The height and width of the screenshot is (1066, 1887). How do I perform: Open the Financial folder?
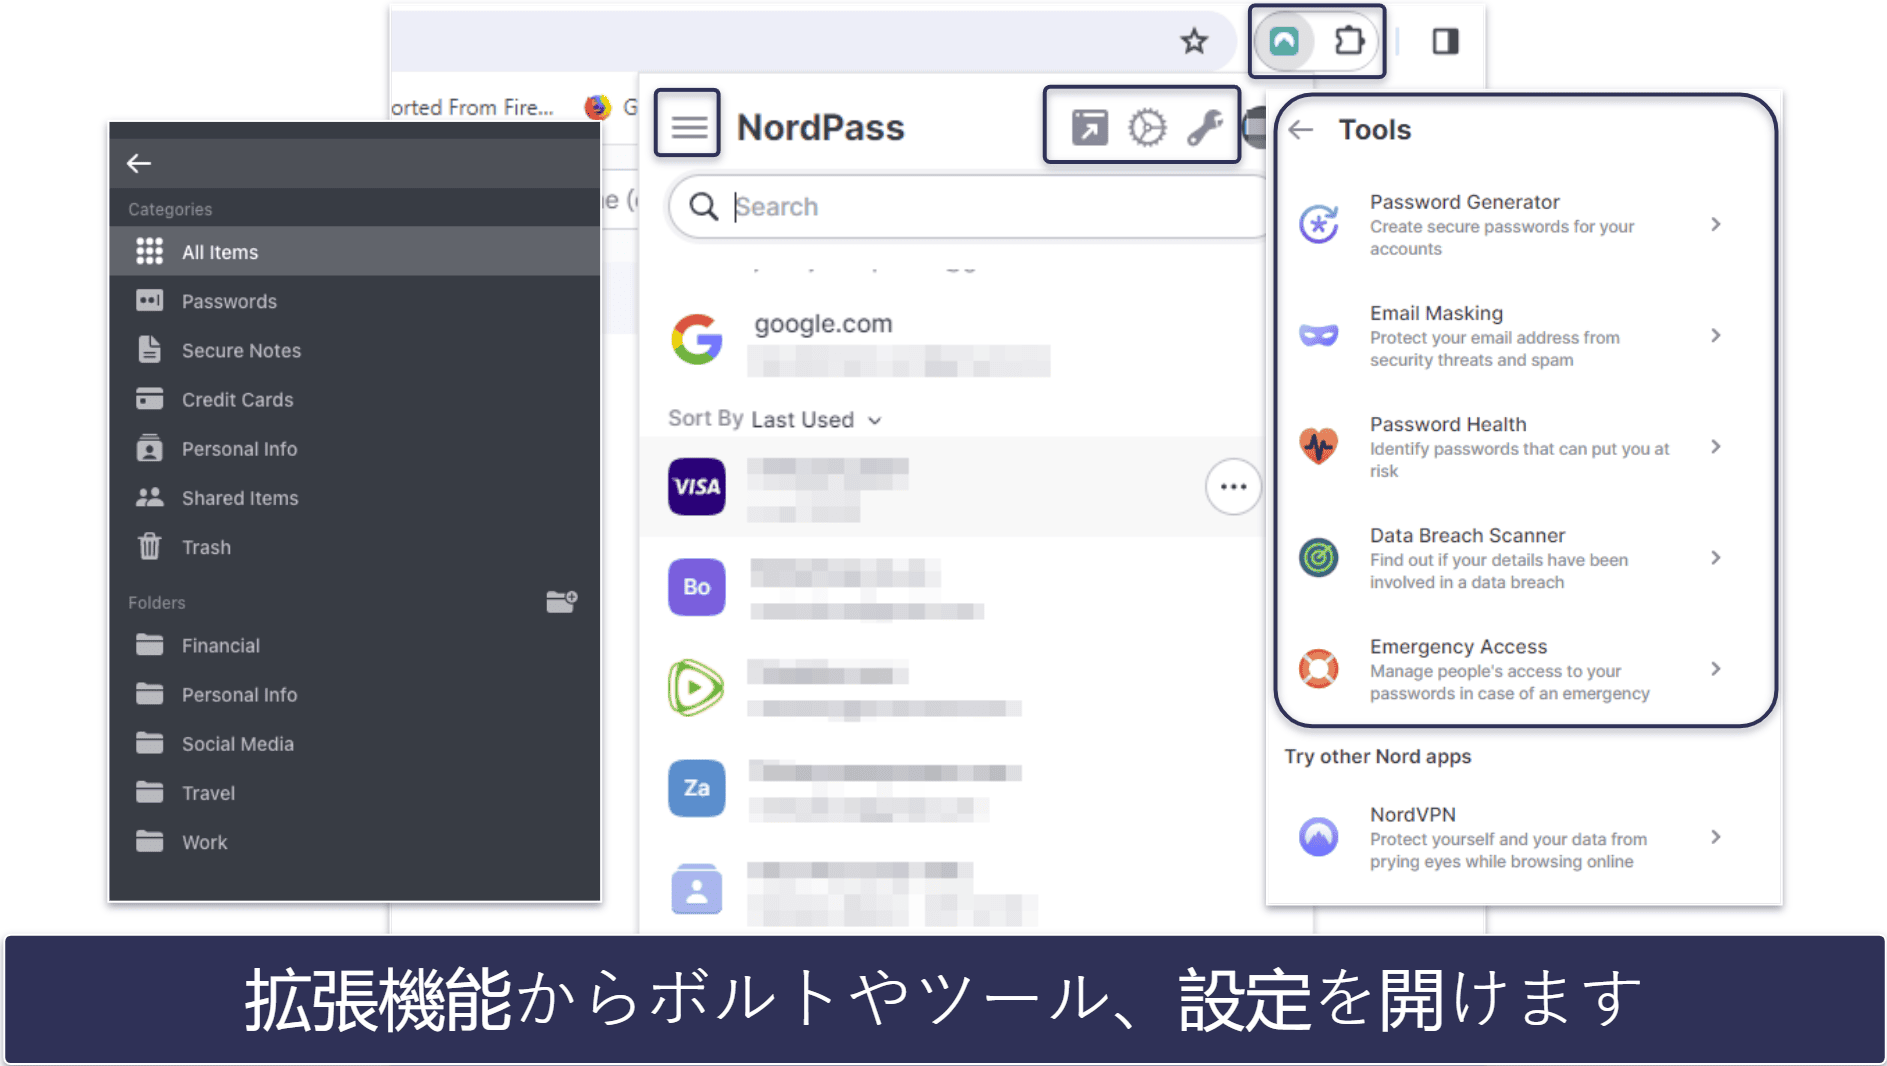(355, 645)
